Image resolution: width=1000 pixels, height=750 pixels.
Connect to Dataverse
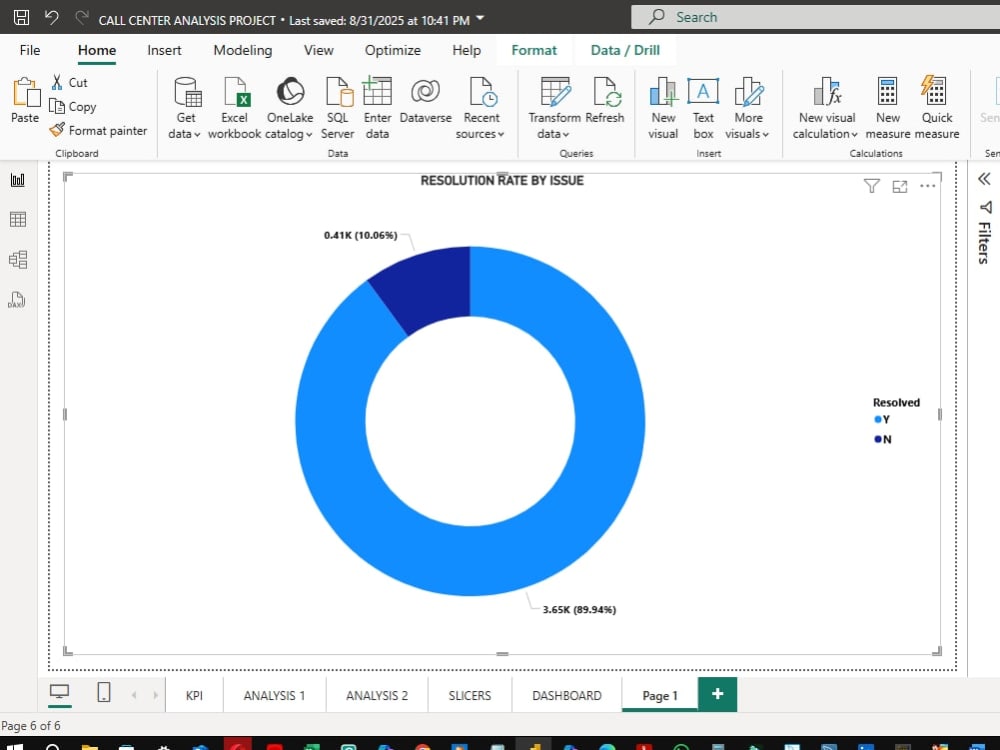(425, 100)
